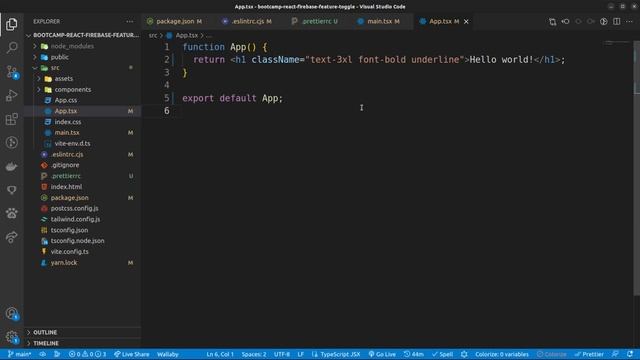Split the editor right
Image resolution: width=640 pixels, height=360 pixels.
(617, 22)
